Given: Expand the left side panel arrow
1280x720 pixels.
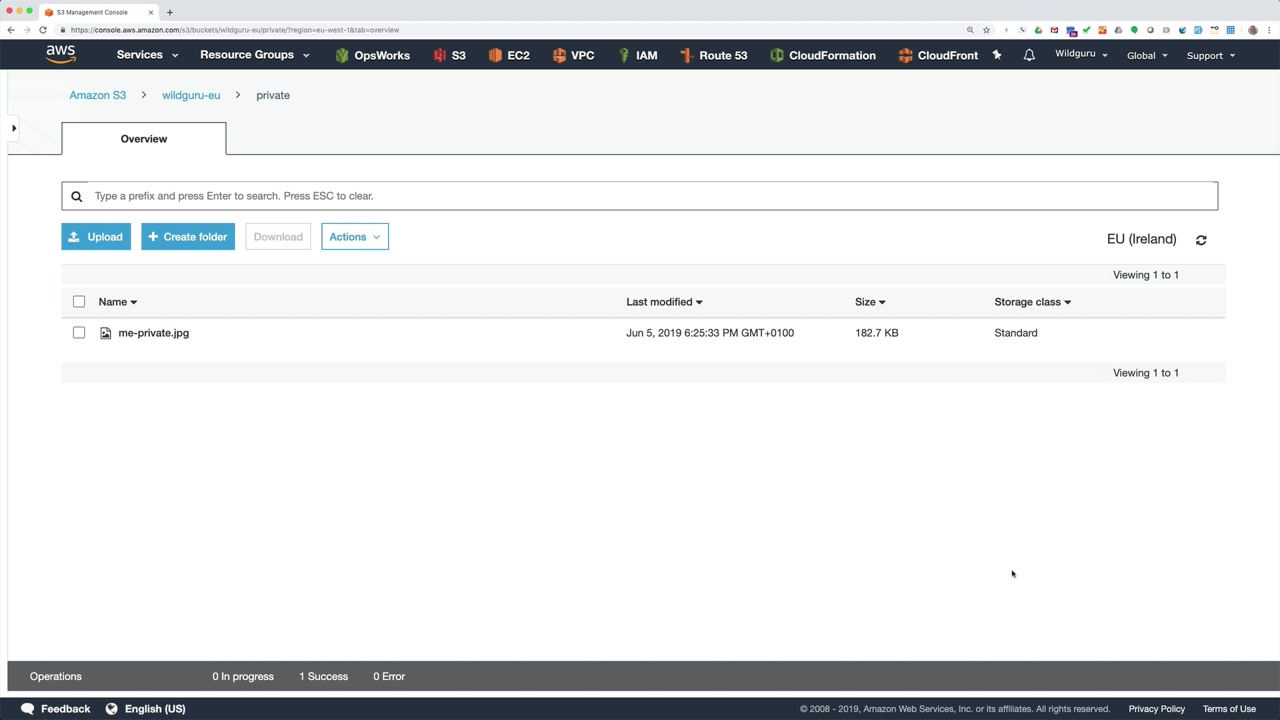Looking at the screenshot, I should point(14,128).
